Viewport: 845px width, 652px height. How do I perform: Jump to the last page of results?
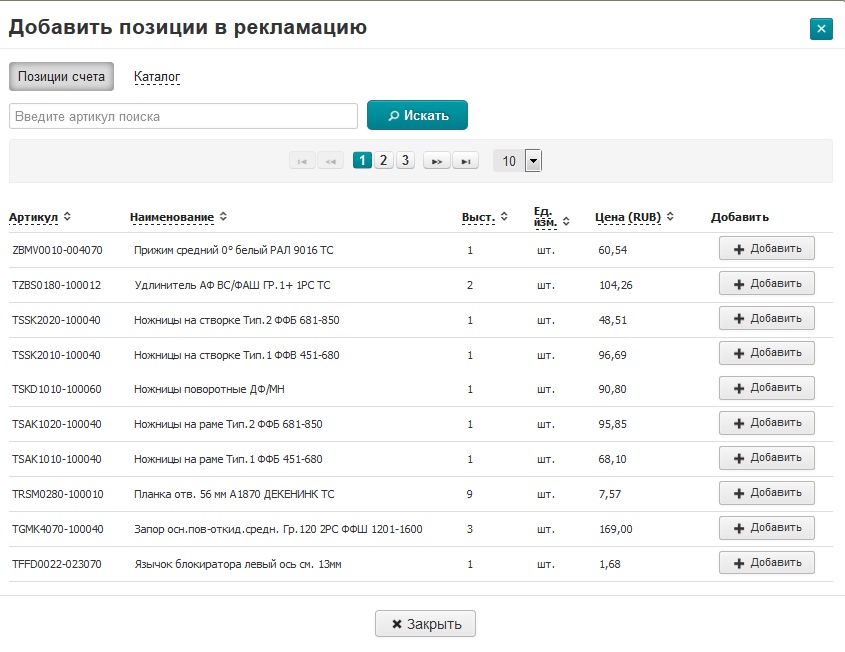(x=465, y=161)
